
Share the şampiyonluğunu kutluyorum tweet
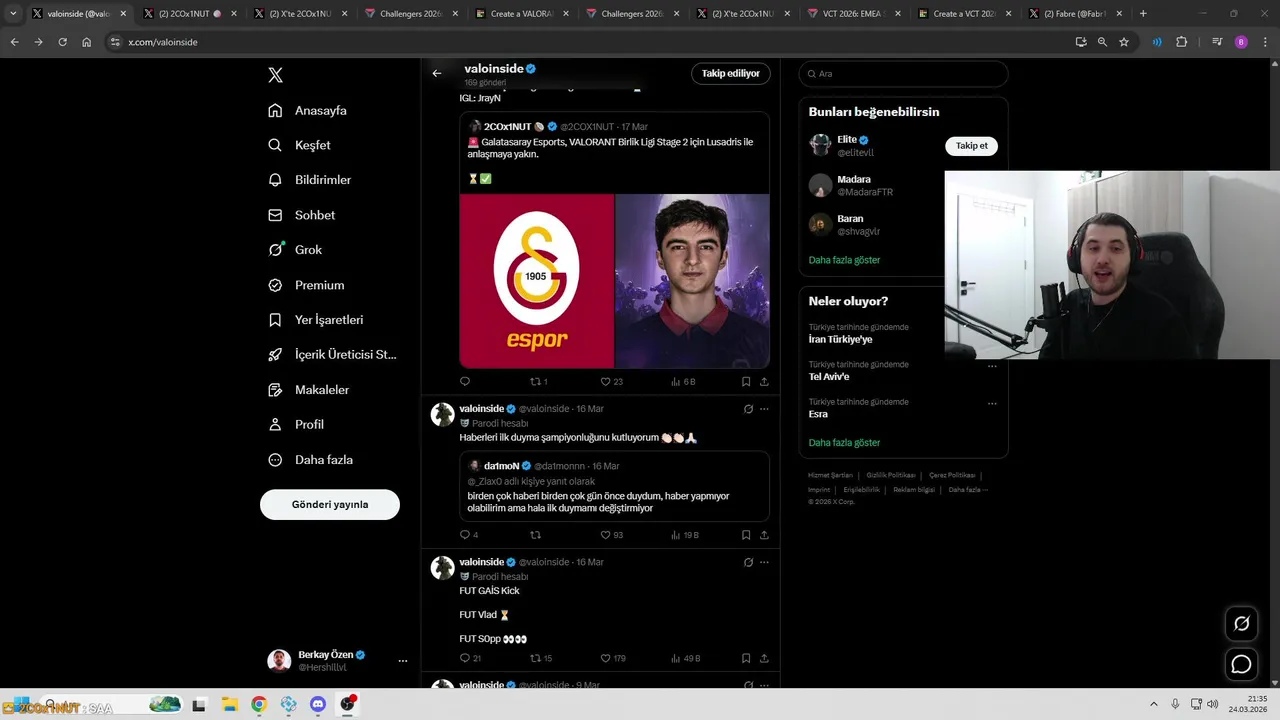(x=764, y=535)
